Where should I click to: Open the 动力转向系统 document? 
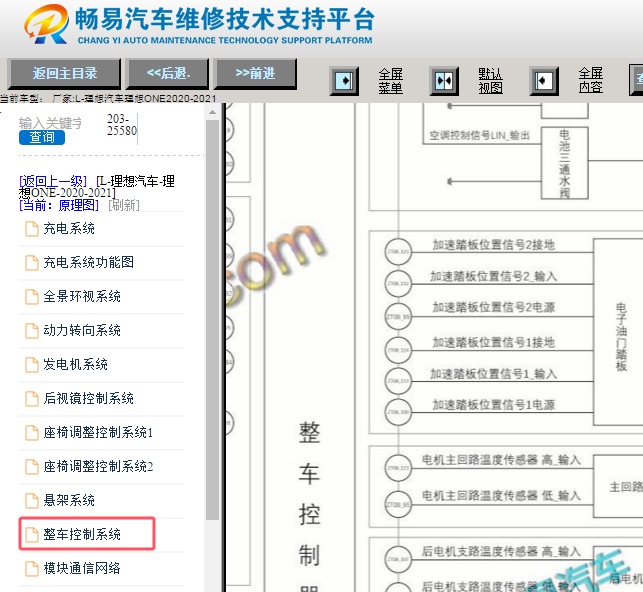click(x=82, y=330)
